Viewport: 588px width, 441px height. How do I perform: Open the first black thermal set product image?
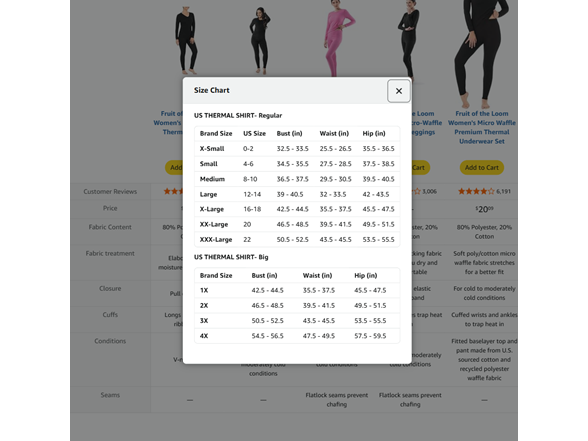pyautogui.click(x=186, y=40)
